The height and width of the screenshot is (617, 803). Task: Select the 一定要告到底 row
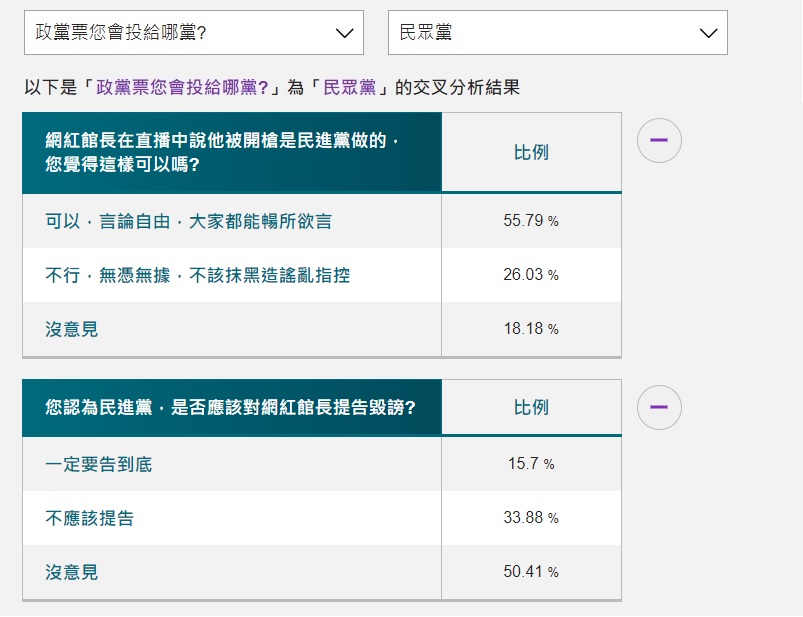coord(322,464)
